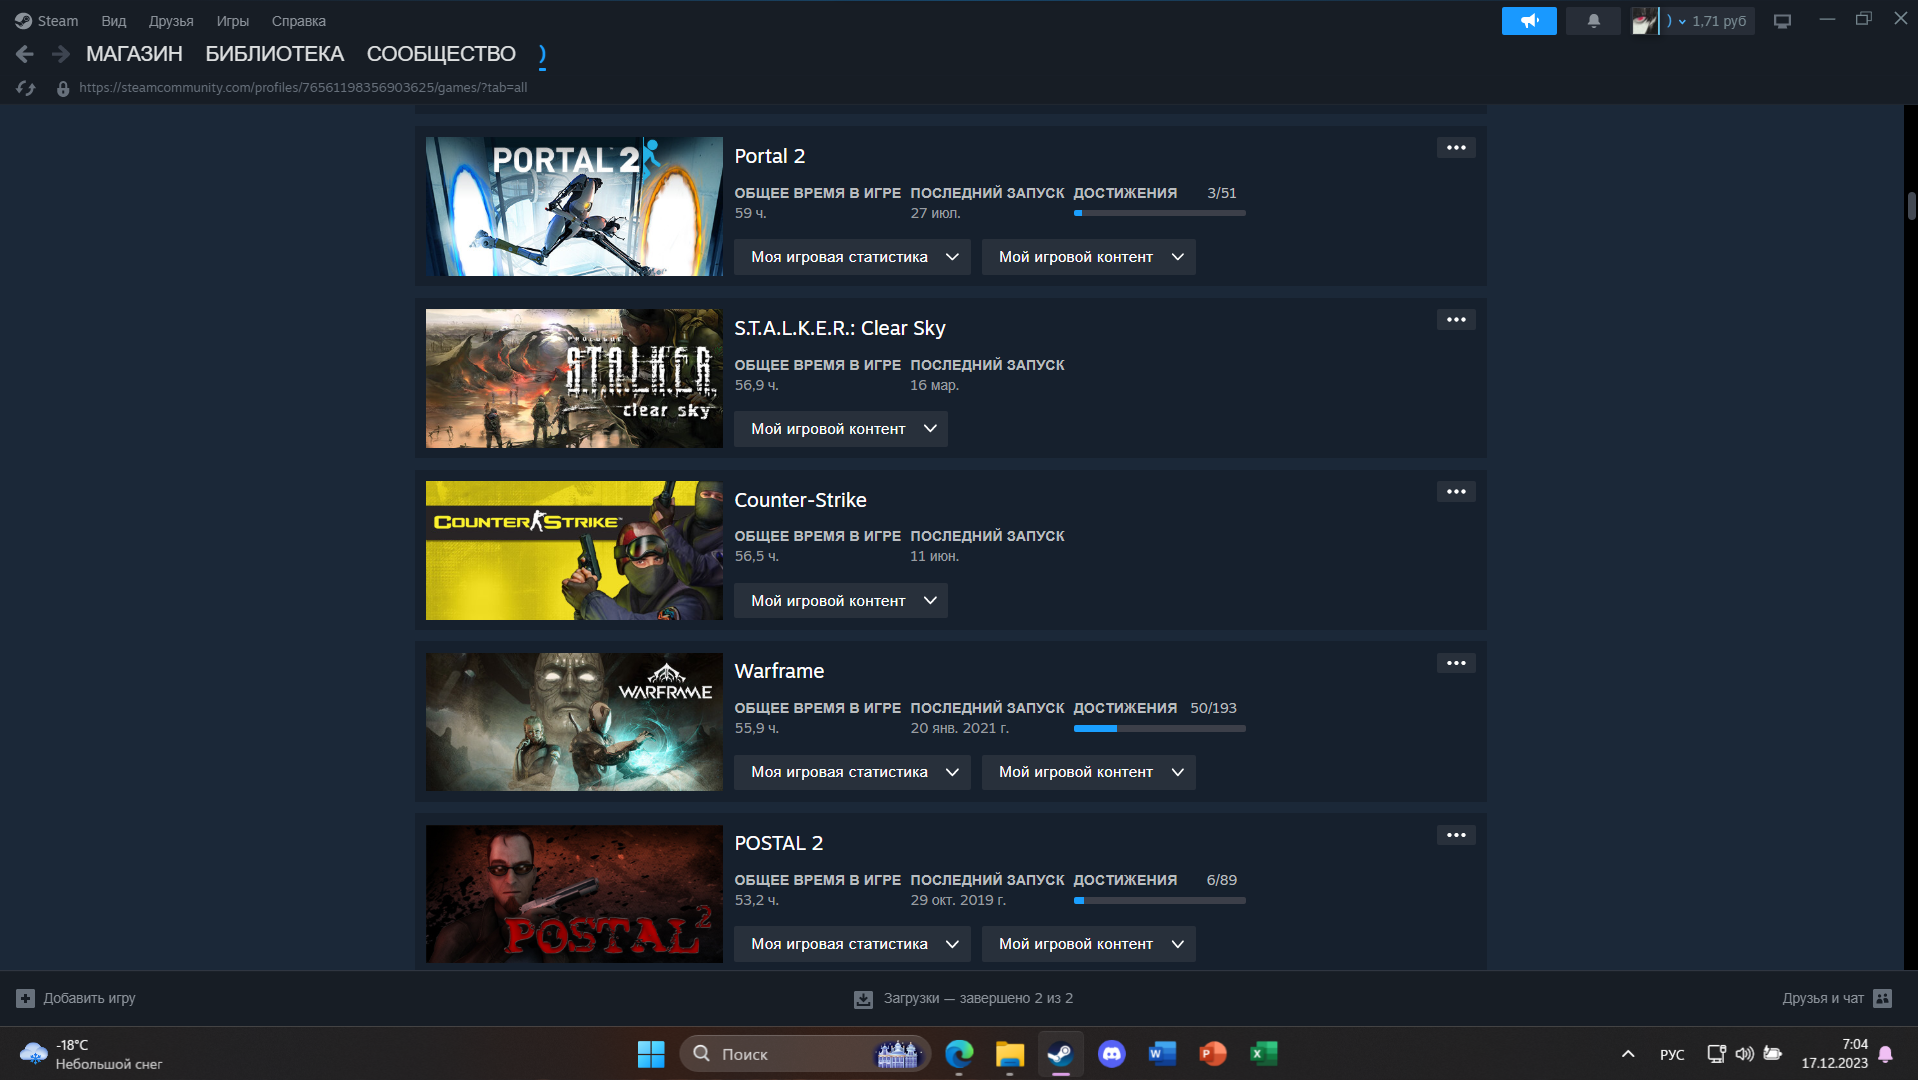
Task: Expand Warframe "Моя игровая статистика" dropdown
Action: pos(852,772)
